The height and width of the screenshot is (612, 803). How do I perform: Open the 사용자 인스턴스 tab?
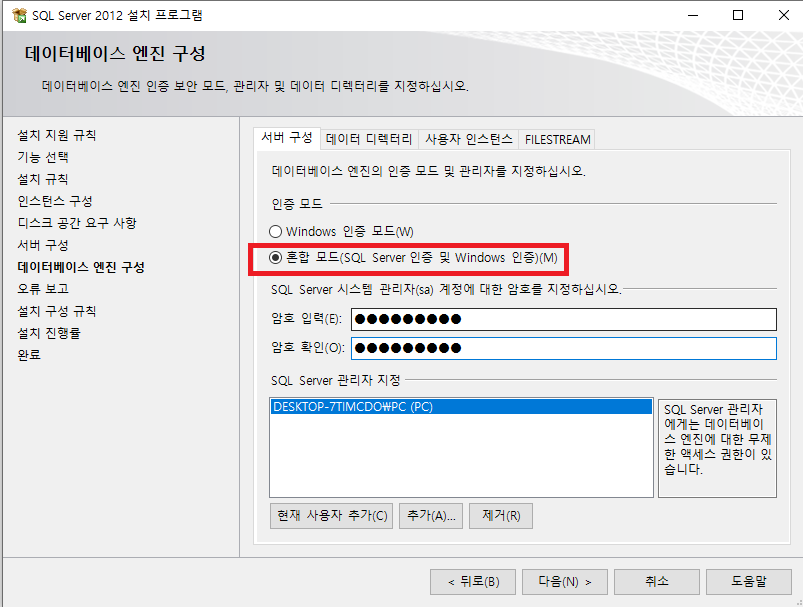pos(469,139)
